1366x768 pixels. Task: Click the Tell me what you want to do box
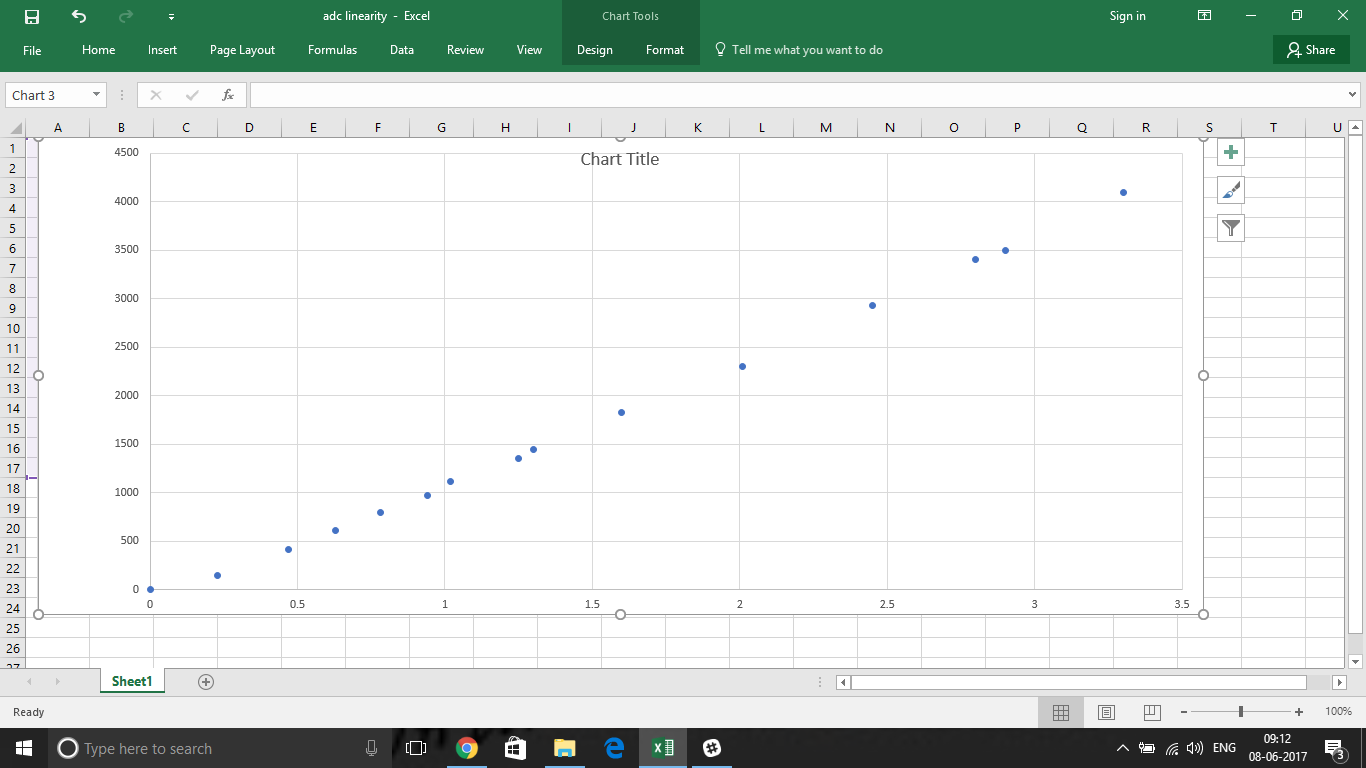[798, 50]
